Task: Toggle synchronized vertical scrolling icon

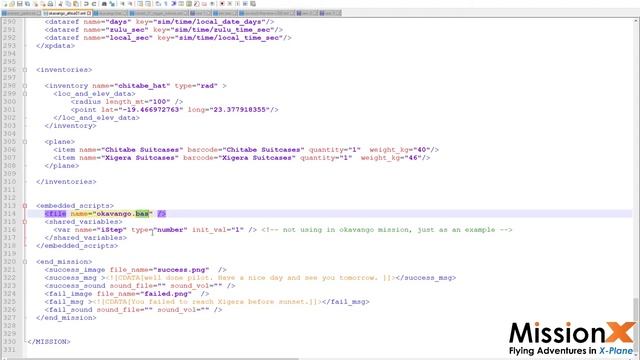Action: tap(140, 4)
